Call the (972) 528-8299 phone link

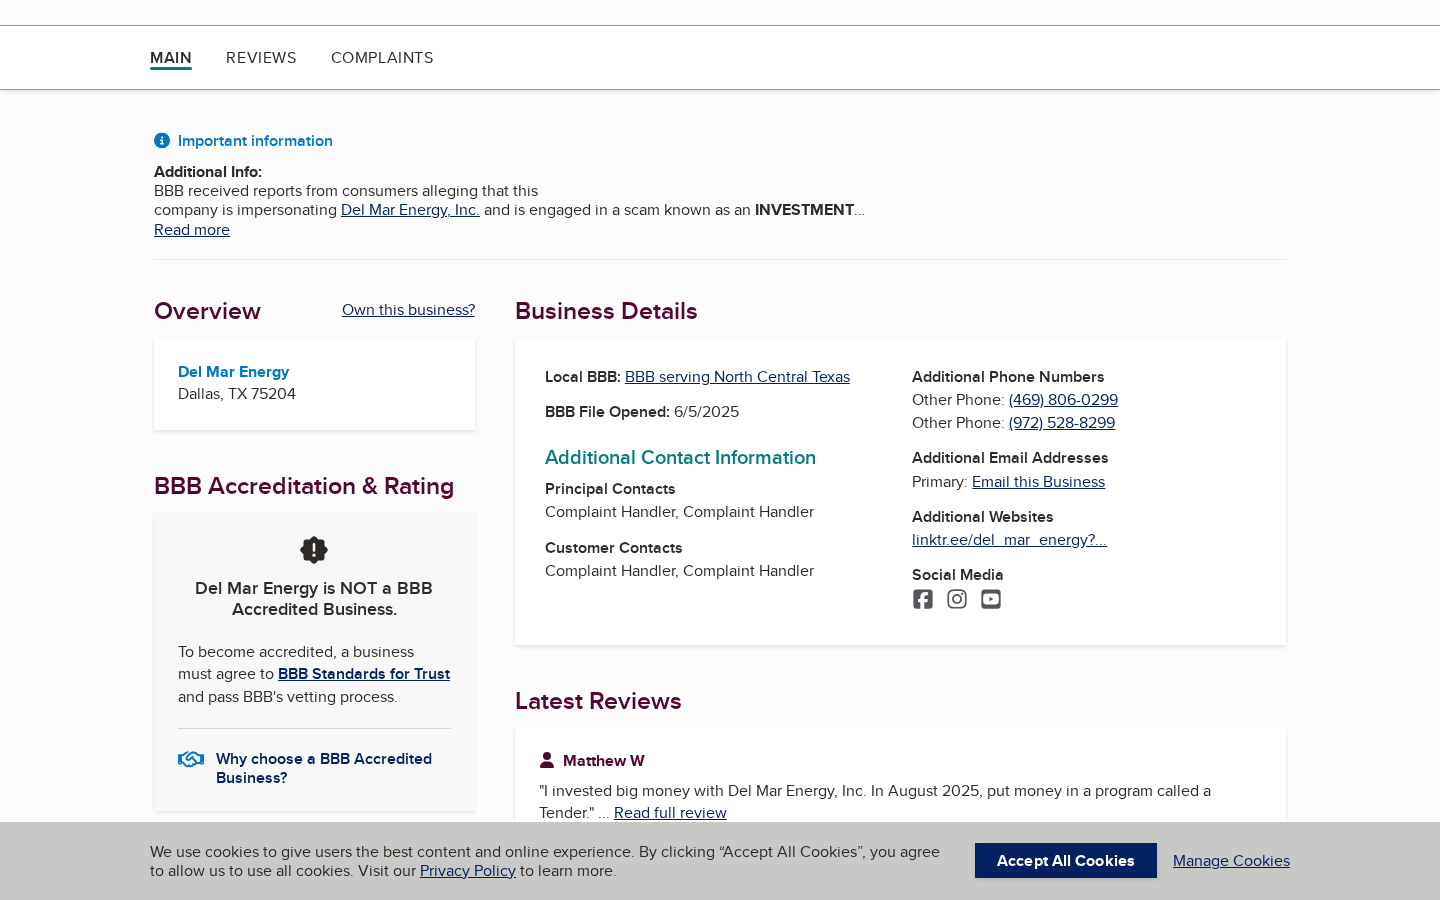[1062, 423]
